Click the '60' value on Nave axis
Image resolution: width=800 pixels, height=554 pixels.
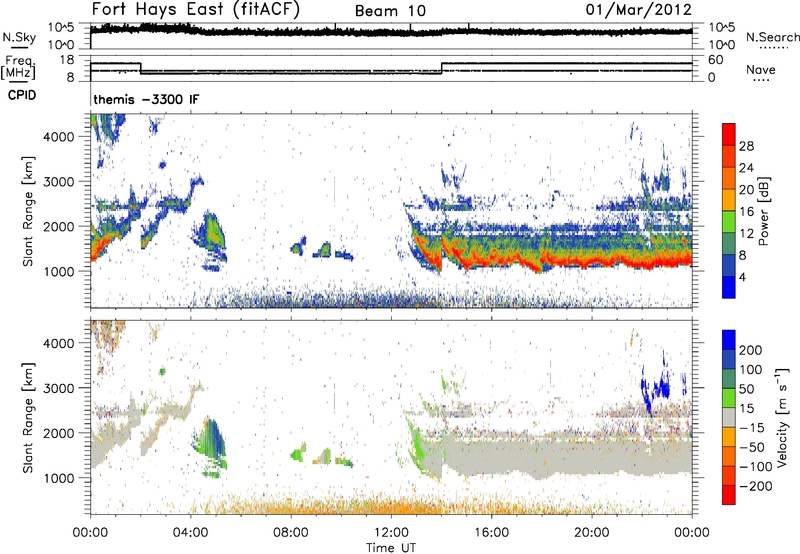(715, 60)
